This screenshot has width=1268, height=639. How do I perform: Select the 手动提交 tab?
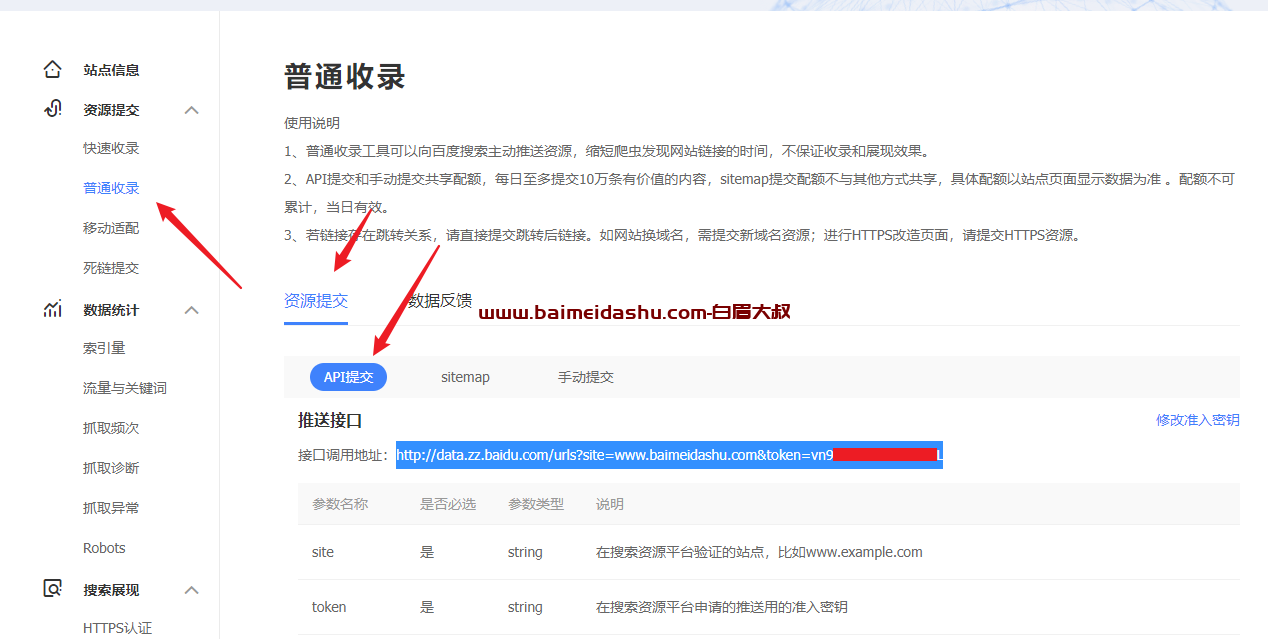(x=586, y=377)
